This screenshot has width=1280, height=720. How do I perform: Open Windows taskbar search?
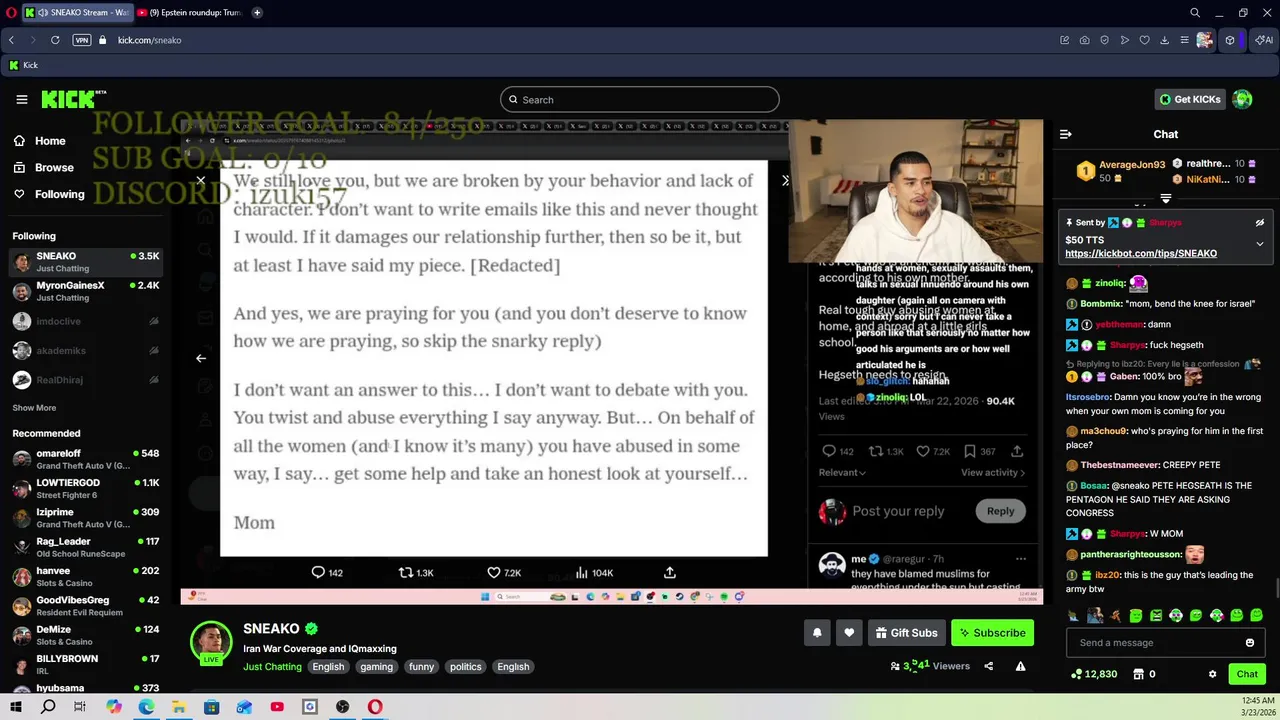(48, 707)
